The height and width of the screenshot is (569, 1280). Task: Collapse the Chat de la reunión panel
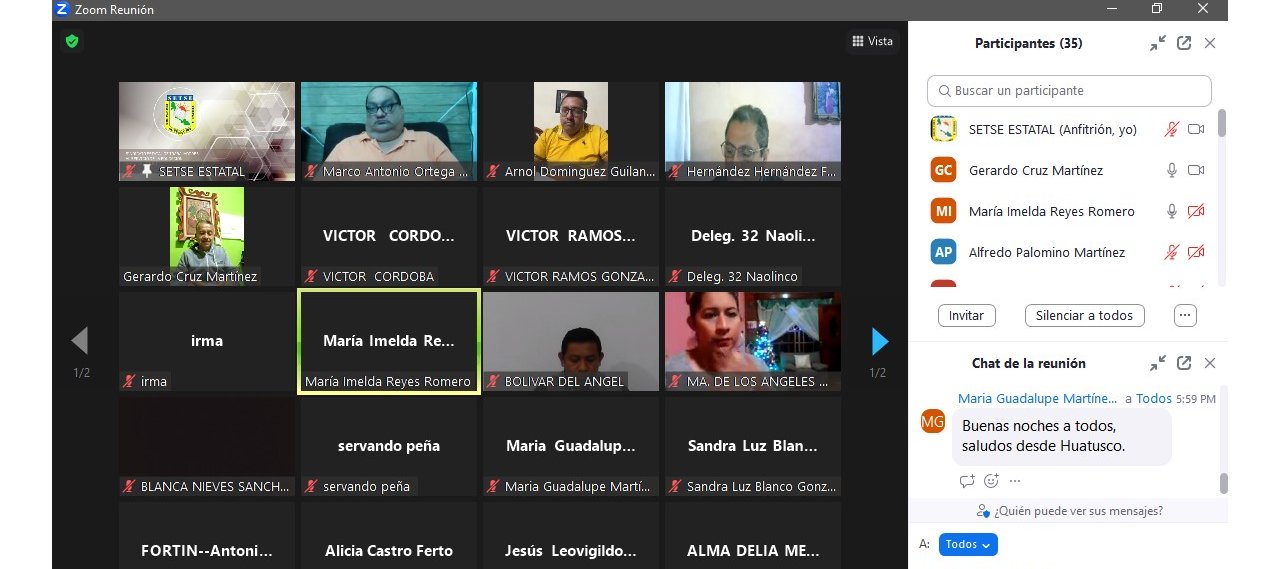(1158, 363)
